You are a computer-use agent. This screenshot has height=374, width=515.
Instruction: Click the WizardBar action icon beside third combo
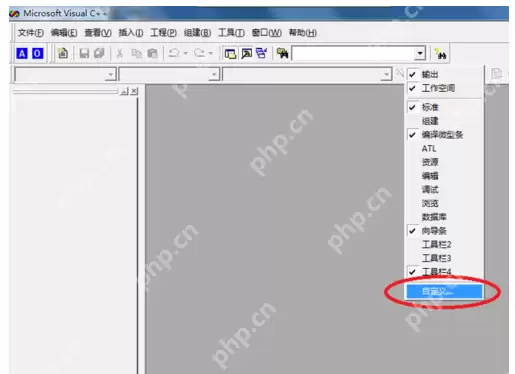(400, 73)
